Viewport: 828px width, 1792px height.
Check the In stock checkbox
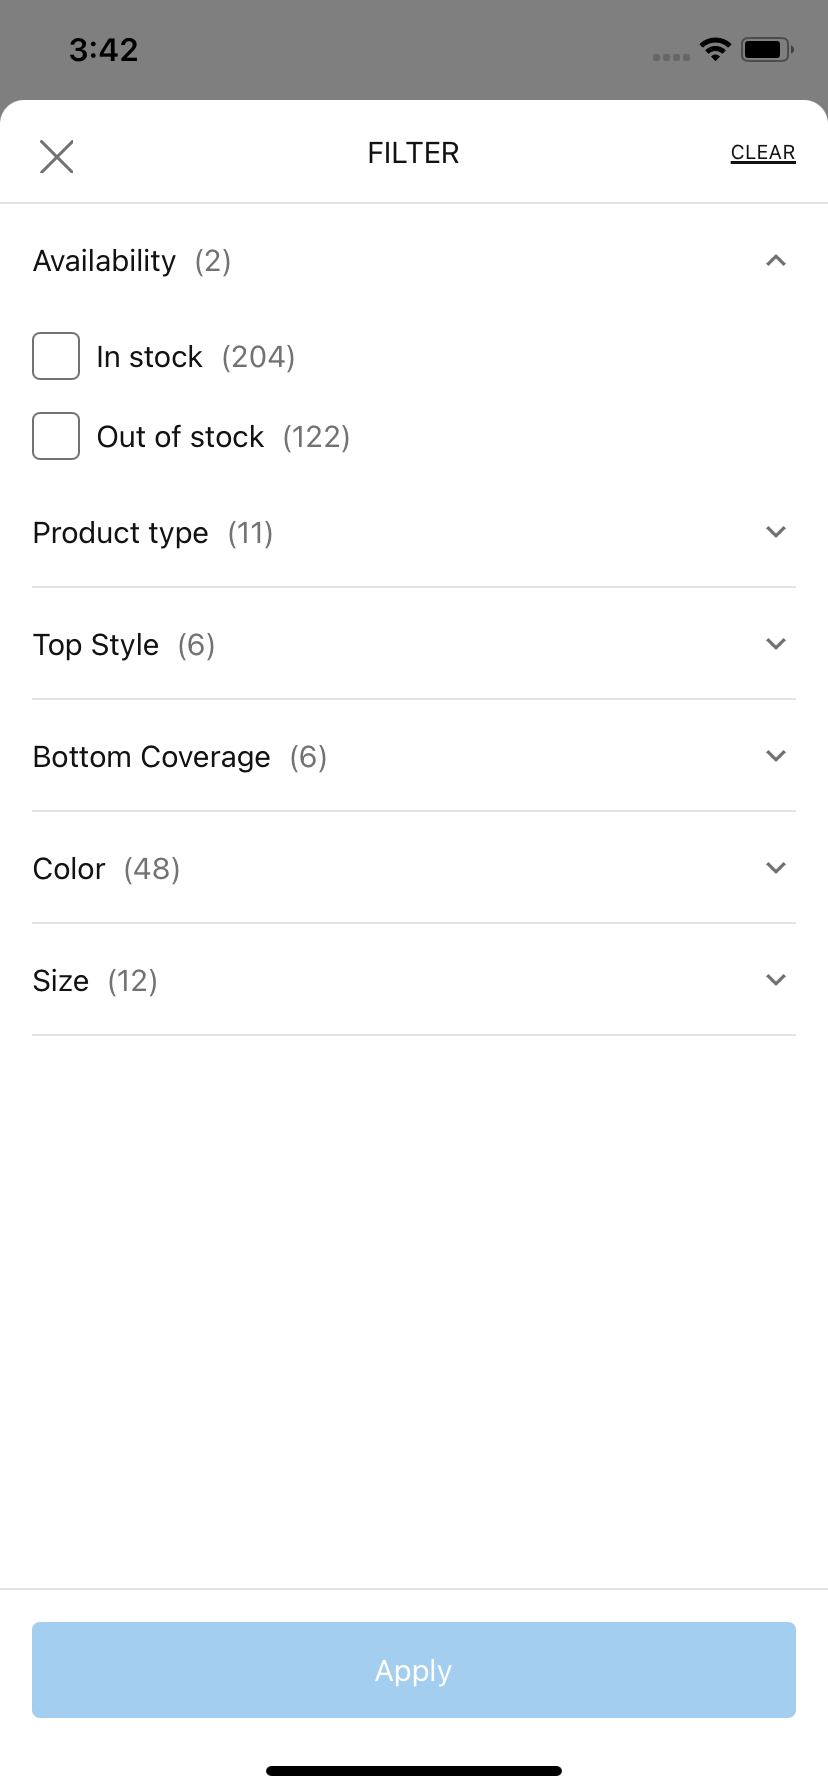(56, 356)
